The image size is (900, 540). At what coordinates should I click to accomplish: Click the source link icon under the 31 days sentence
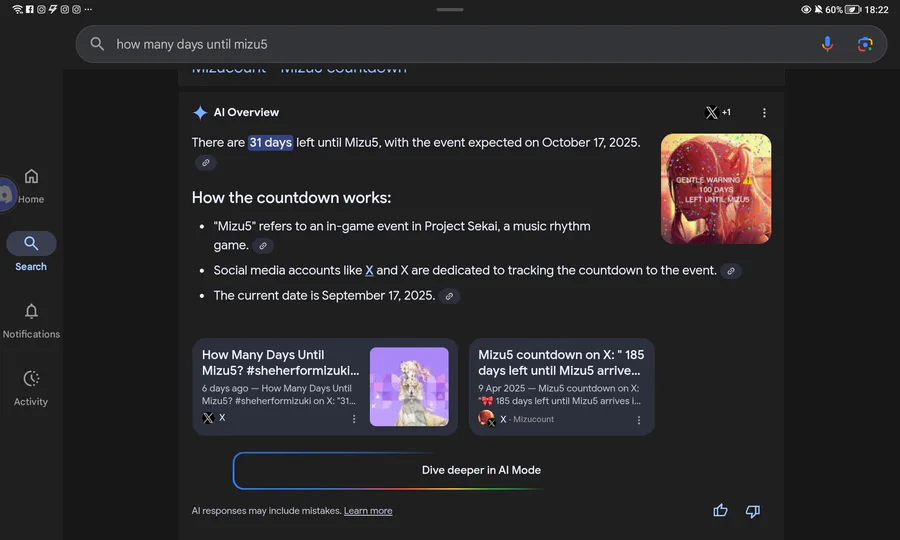205,162
